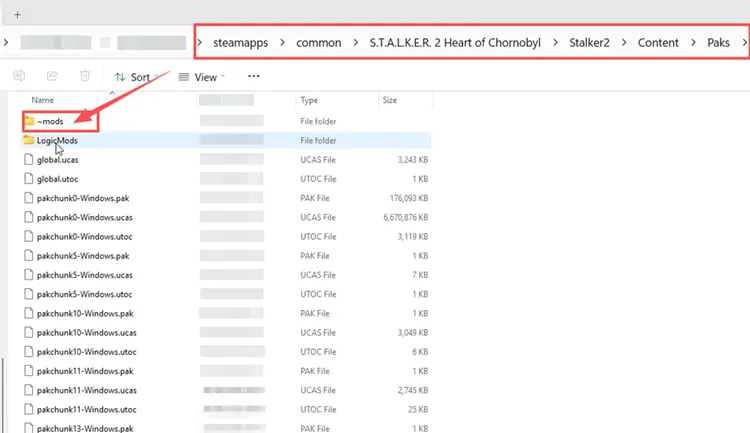
Task: Click the 2,745 KB size value
Action: [413, 390]
